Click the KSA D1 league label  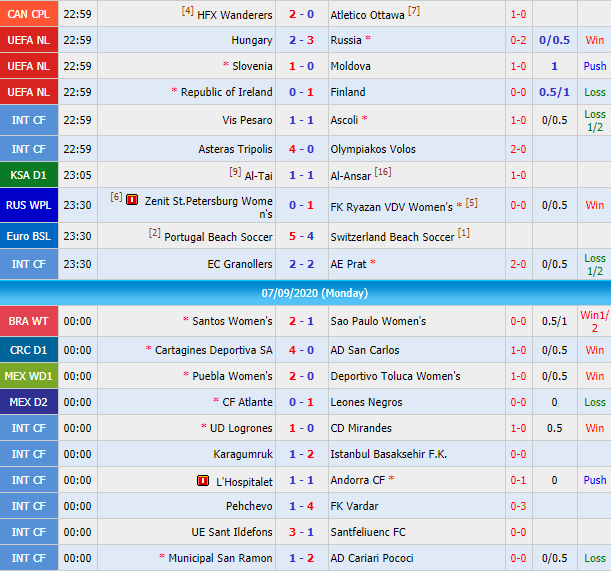click(29, 175)
